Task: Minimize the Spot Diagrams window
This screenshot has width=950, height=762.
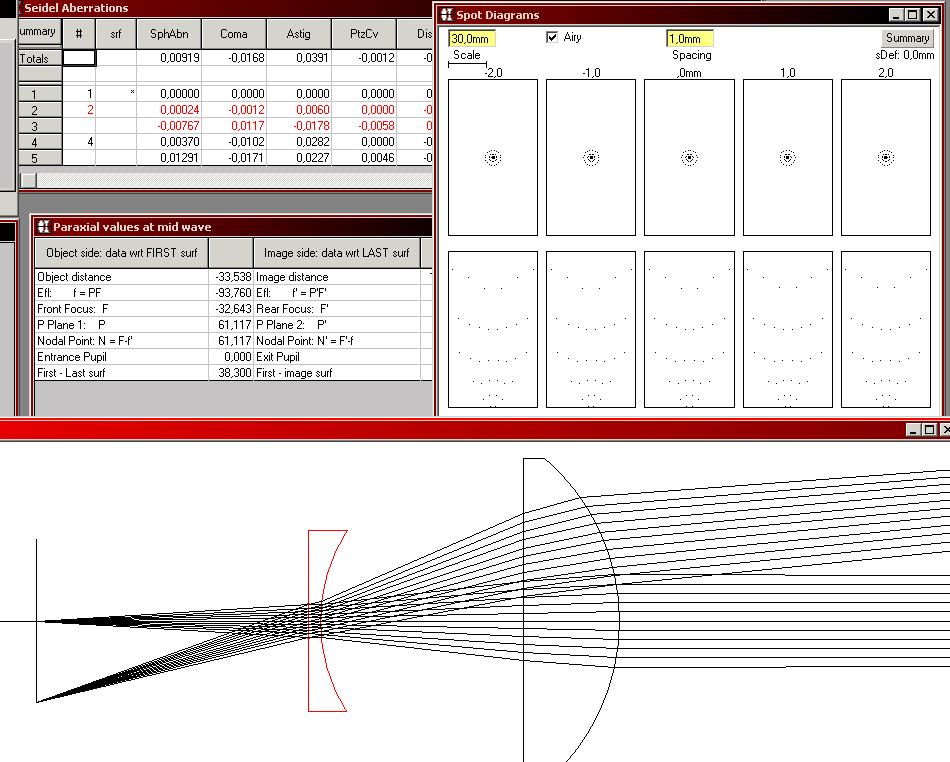Action: (x=898, y=15)
